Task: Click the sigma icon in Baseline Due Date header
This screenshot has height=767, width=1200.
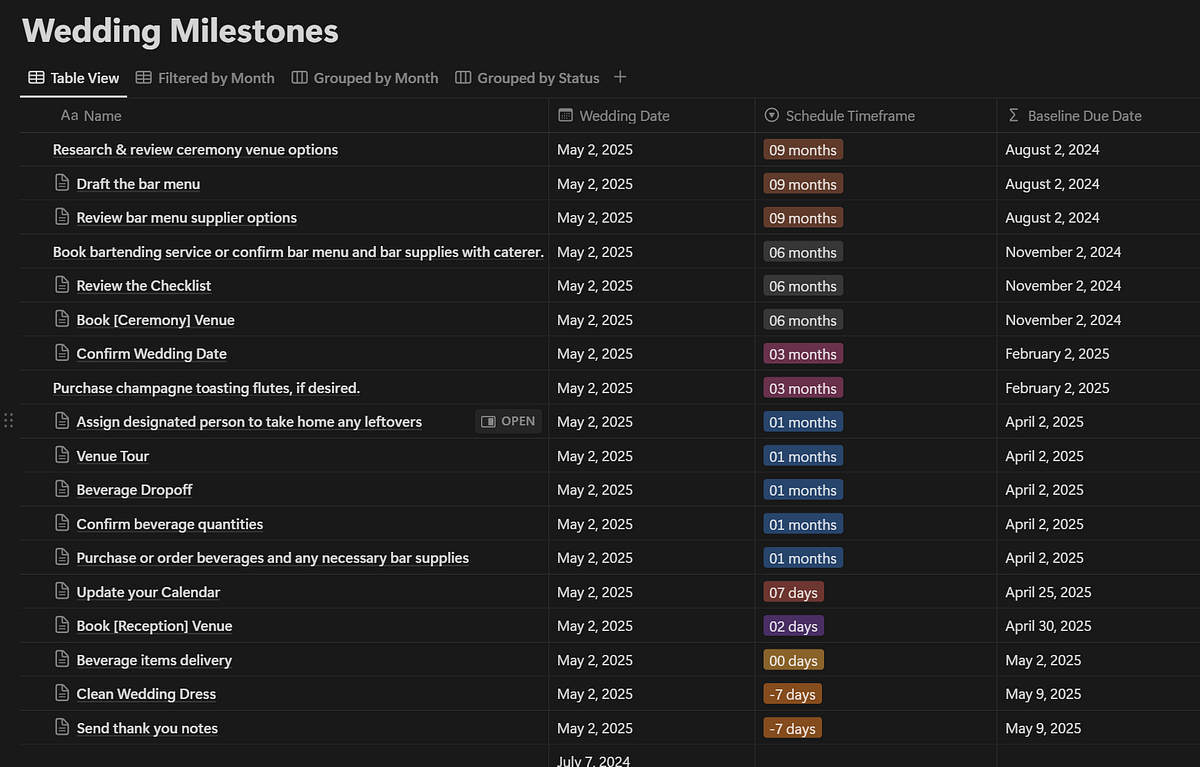Action: (1014, 115)
